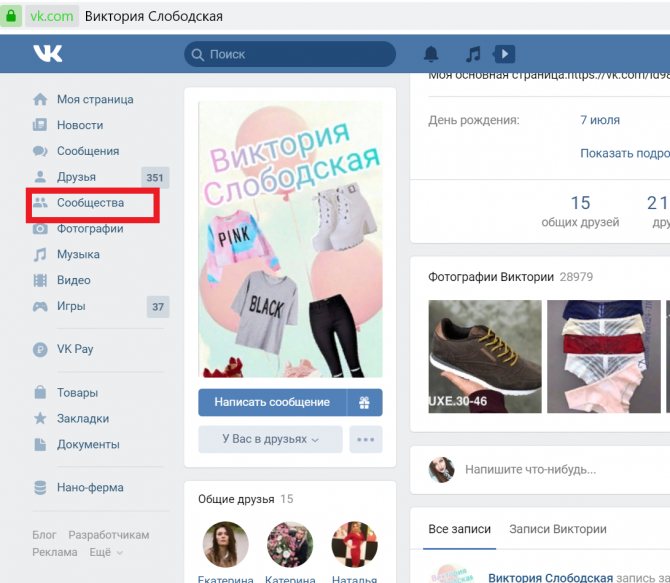
Task: Click the note icon beside Музыка
Action: 40,254
